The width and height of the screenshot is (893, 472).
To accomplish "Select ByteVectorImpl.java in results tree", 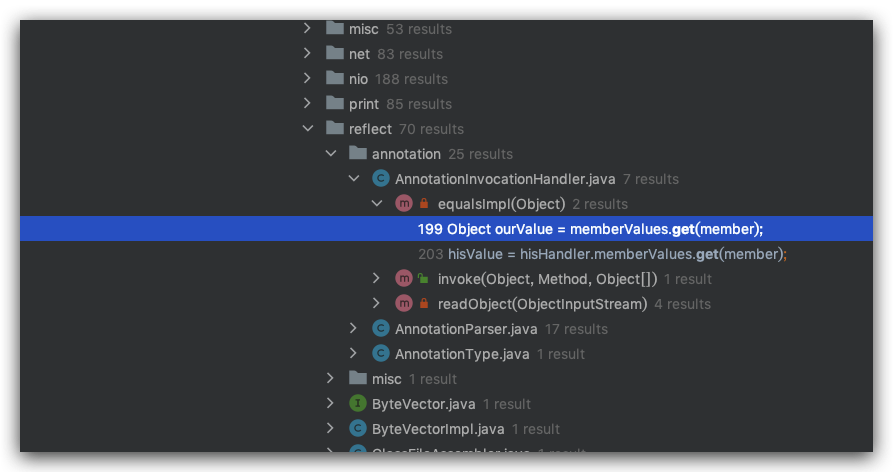I will [440, 429].
